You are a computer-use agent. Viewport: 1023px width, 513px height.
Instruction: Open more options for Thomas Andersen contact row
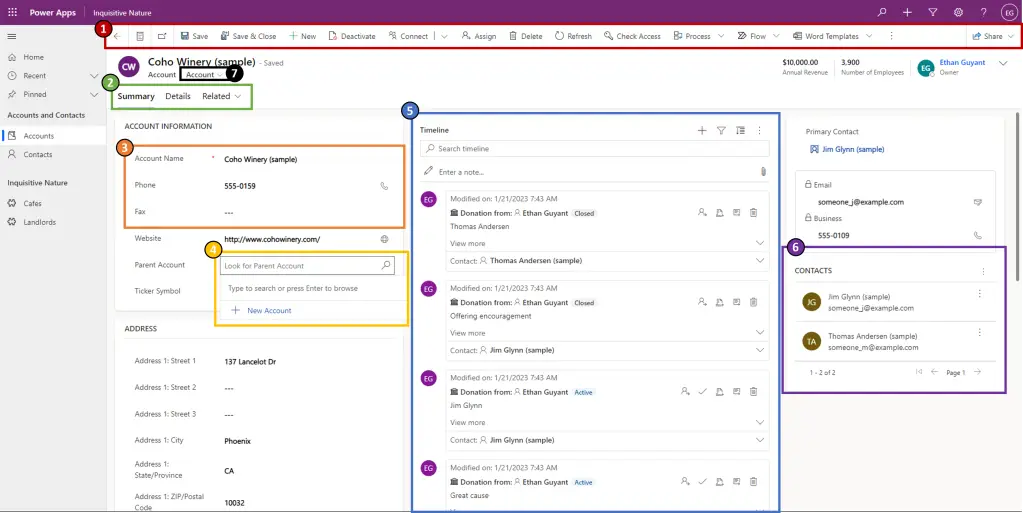click(979, 333)
